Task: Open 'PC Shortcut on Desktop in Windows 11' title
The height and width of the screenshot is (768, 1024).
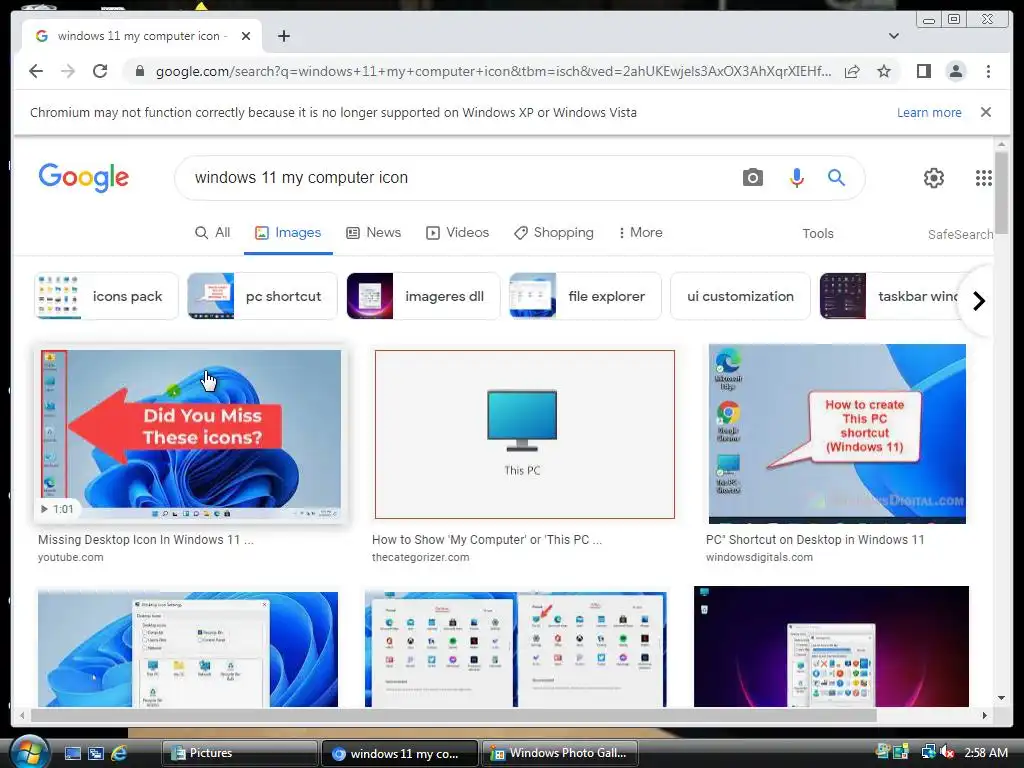Action: [815, 539]
